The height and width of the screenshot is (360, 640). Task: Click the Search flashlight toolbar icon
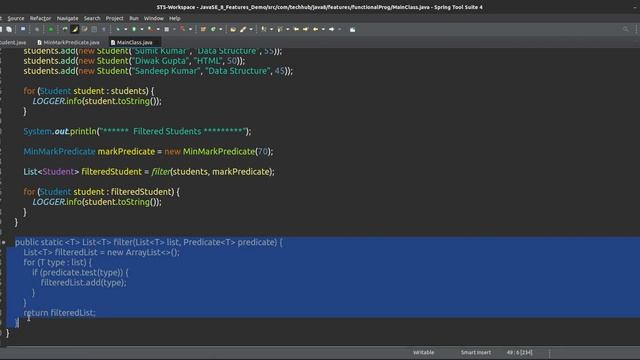[243, 29]
